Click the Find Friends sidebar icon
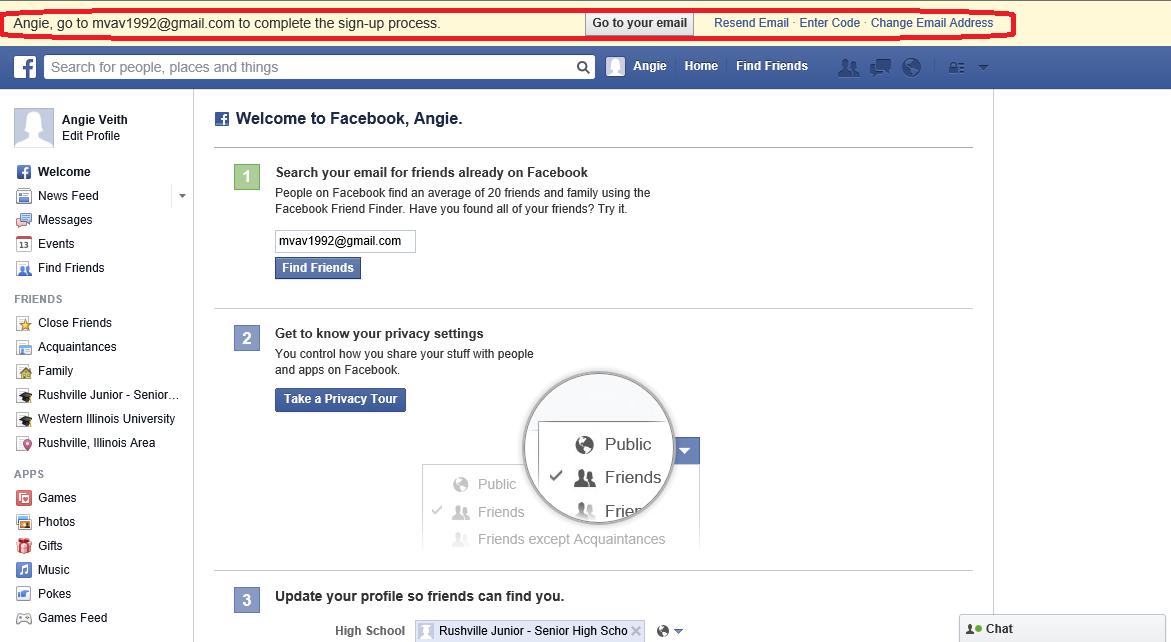The image size is (1171, 642). coord(24,269)
